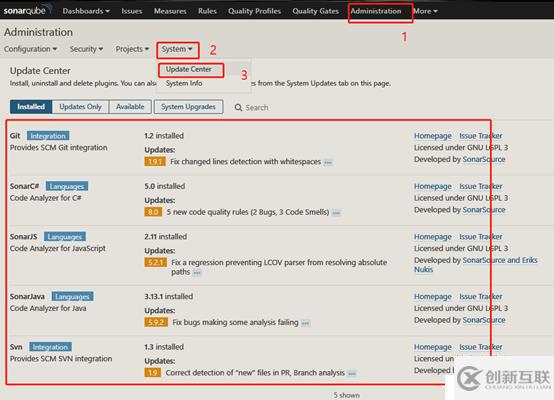554x400 pixels.
Task: Open SonarSource developer link for SonarC#
Action: pos(484,210)
